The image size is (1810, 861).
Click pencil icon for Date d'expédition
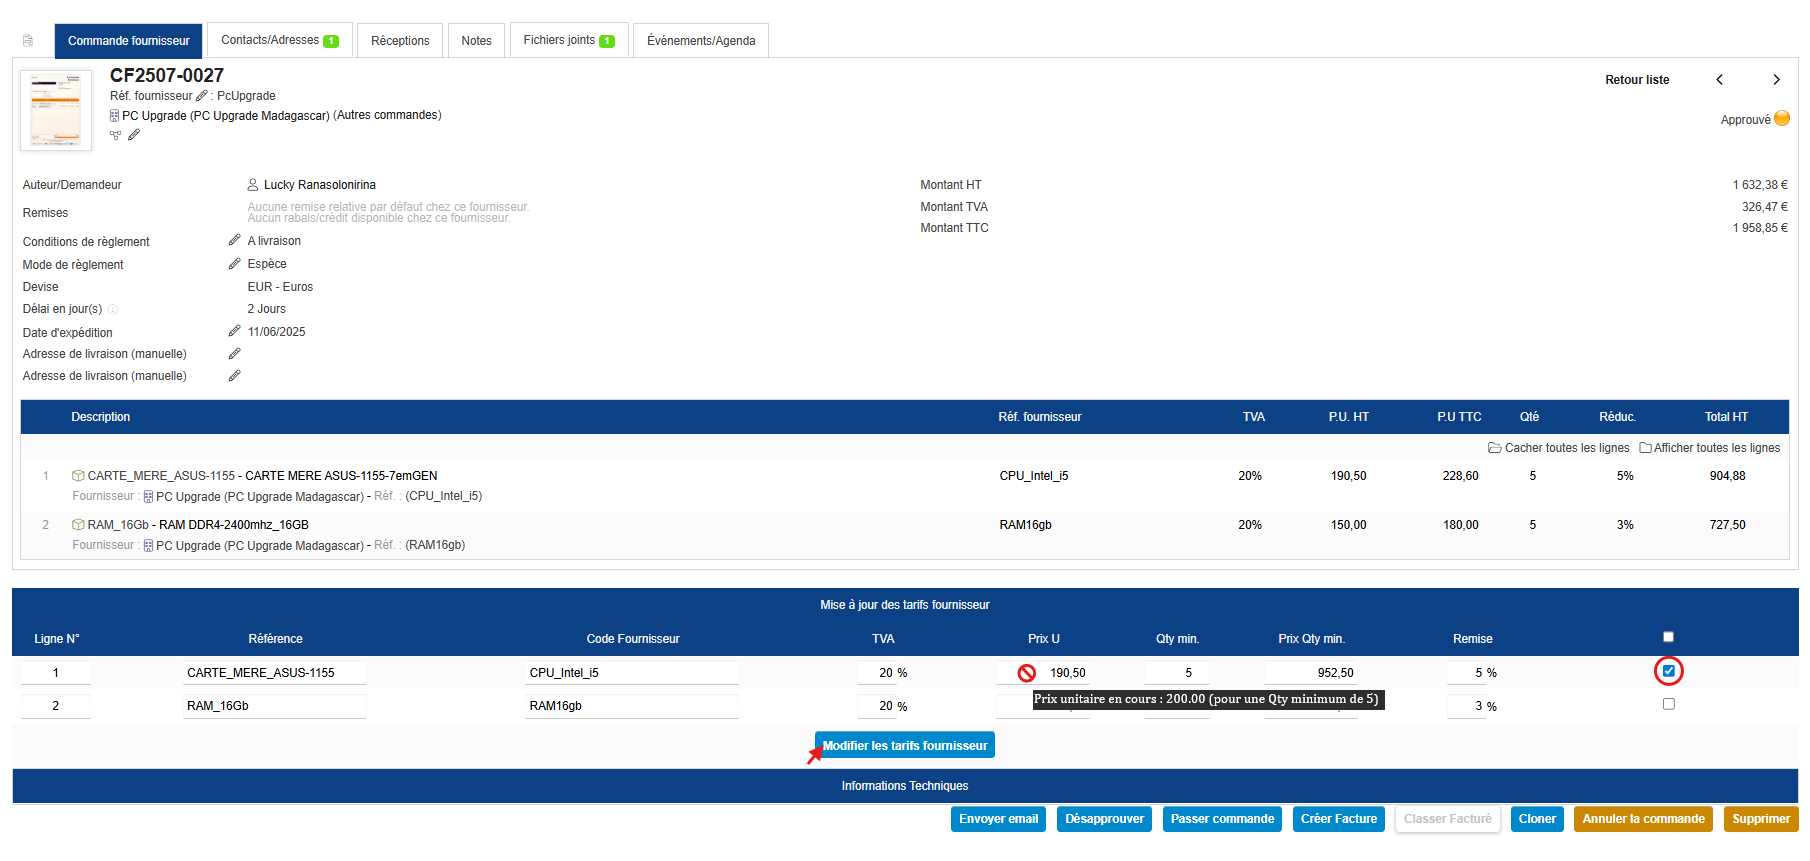click(x=234, y=331)
